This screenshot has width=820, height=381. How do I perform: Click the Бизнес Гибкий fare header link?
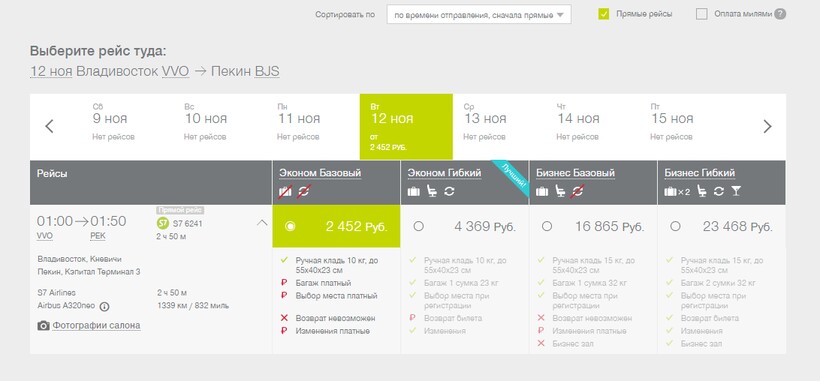pyautogui.click(x=700, y=173)
